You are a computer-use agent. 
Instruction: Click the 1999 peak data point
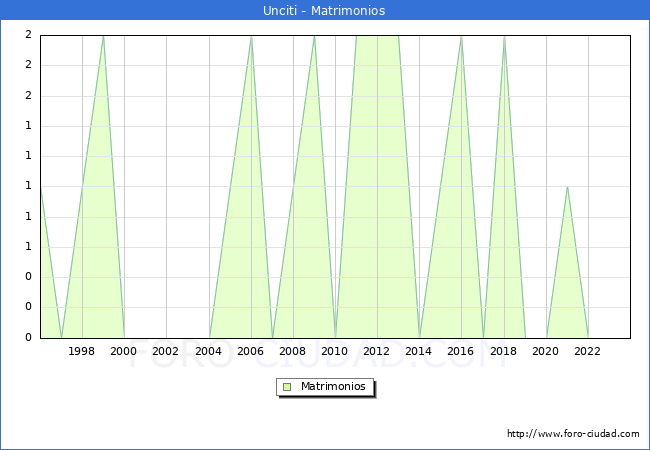tap(103, 36)
